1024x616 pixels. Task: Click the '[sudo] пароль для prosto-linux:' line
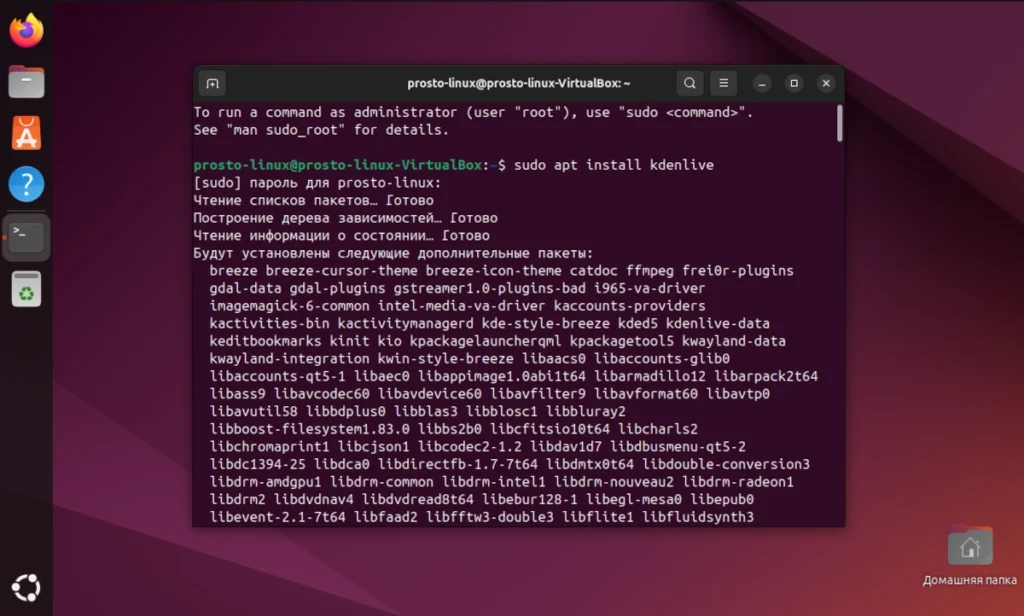pos(317,183)
